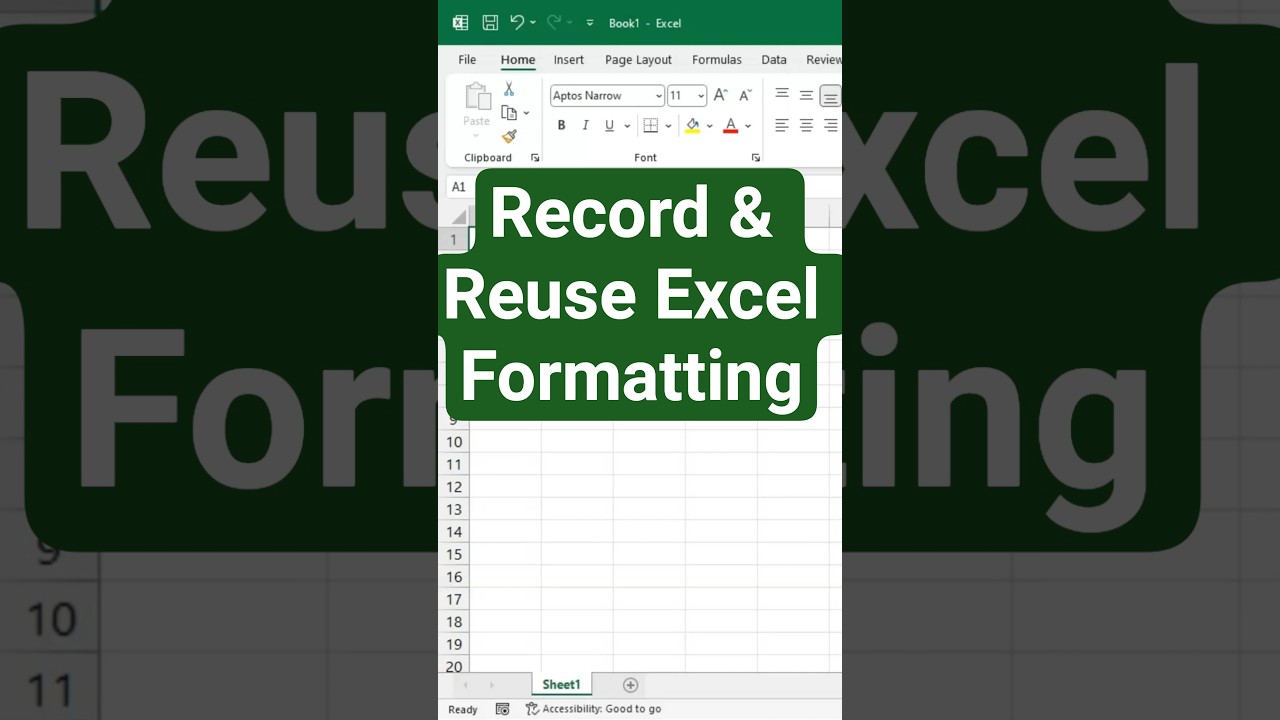Viewport: 1280px width, 720px height.
Task: Open the Review tab
Action: [824, 60]
